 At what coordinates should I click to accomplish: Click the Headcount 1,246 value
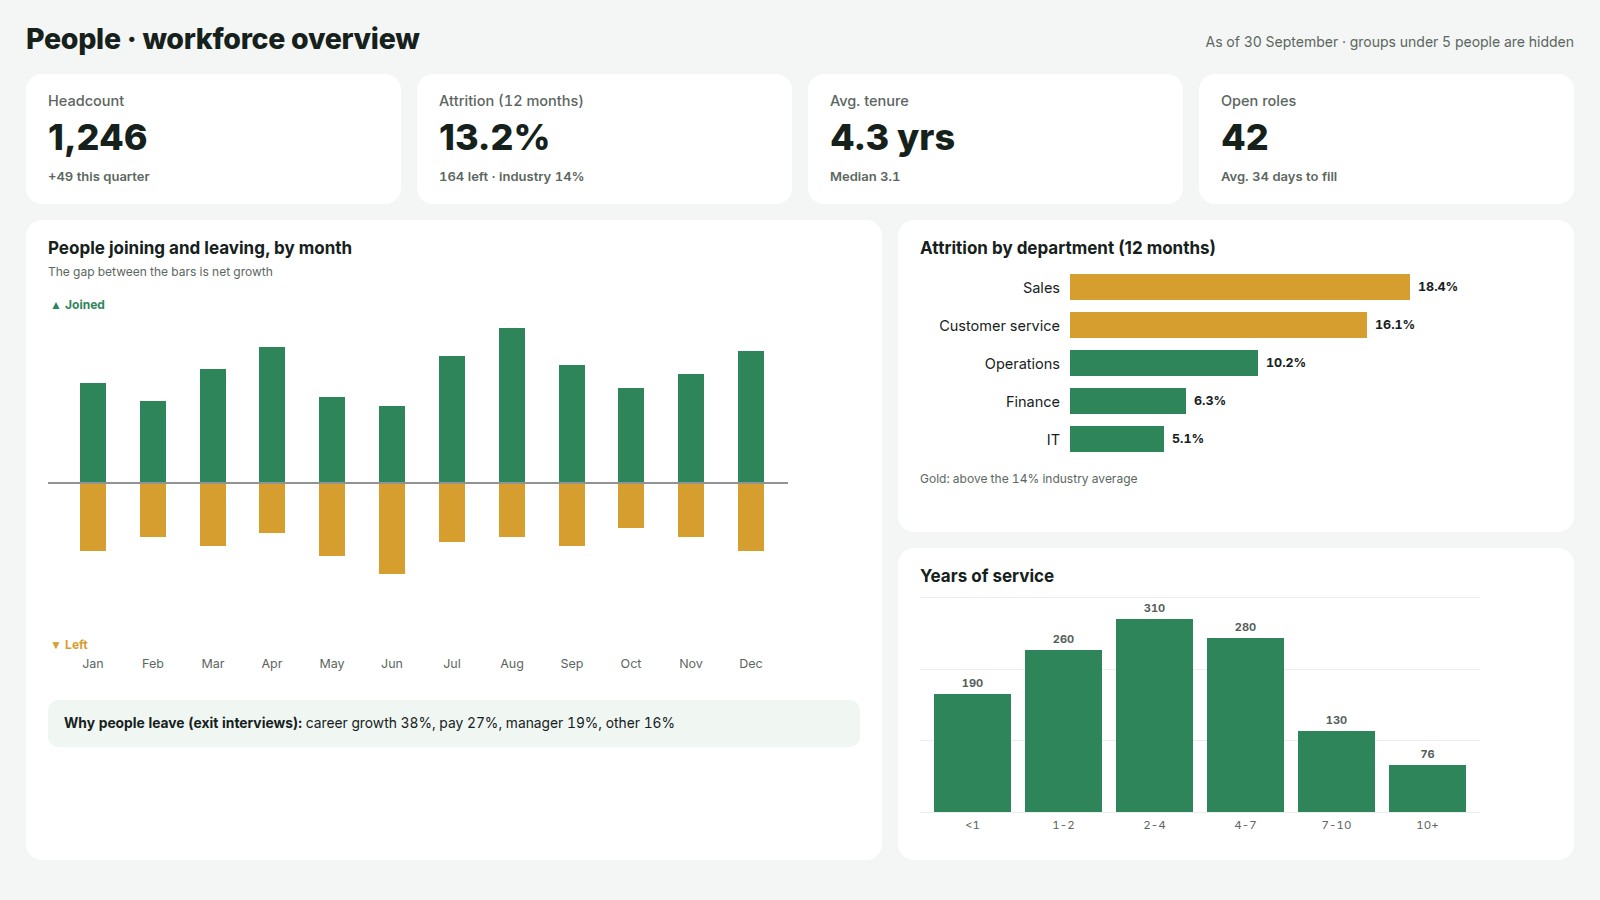pyautogui.click(x=98, y=137)
